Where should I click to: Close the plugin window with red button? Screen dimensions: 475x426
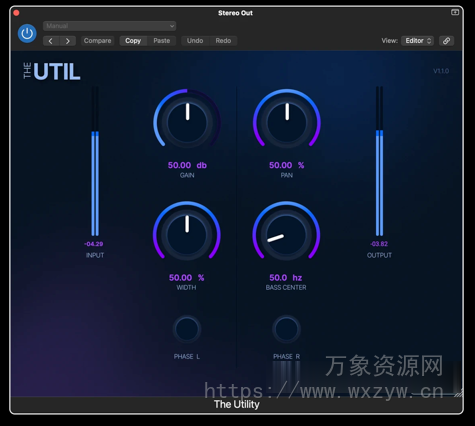click(16, 13)
